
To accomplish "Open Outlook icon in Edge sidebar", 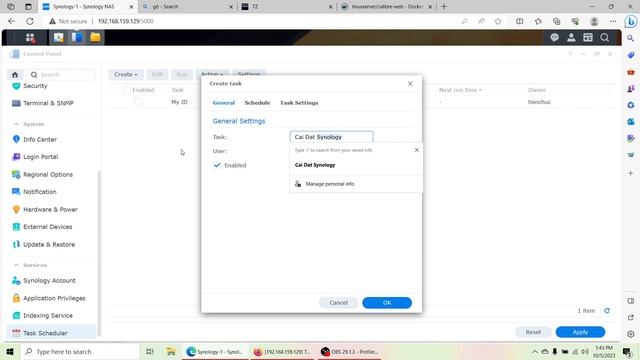I will [631, 122].
